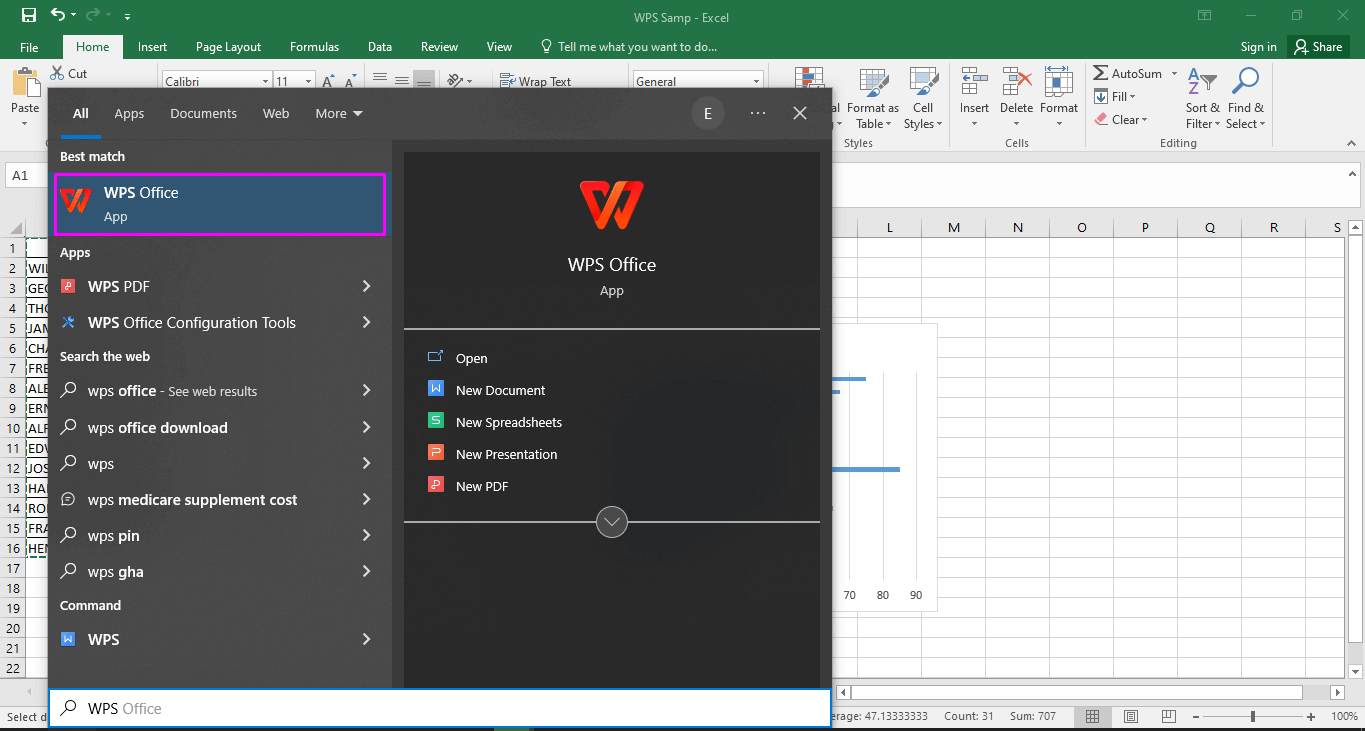This screenshot has width=1365, height=731.
Task: Switch to the Apps filter in search
Action: click(x=129, y=113)
